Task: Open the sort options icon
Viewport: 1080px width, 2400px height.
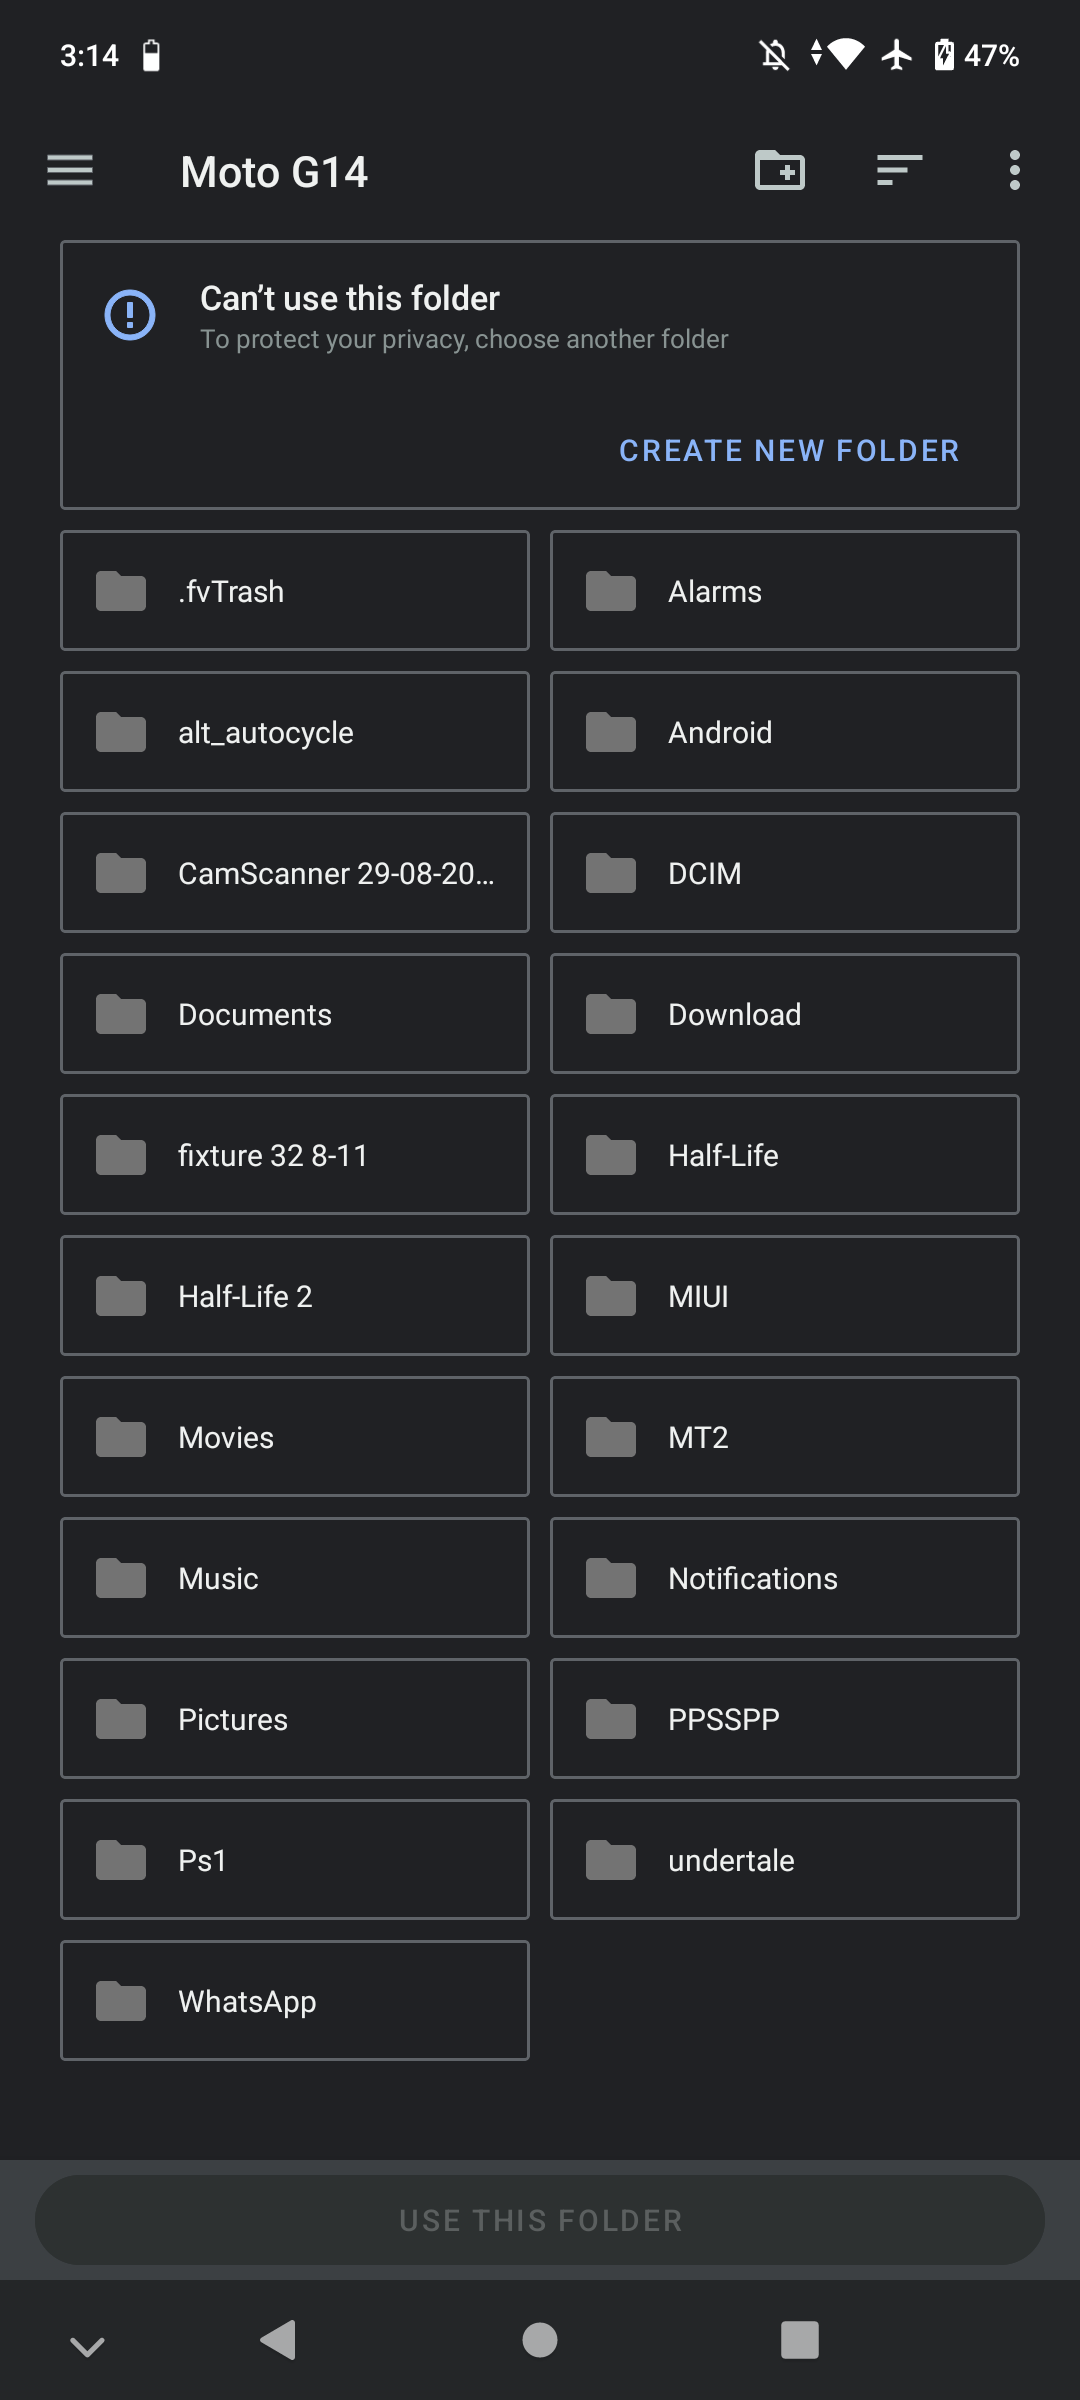Action: [899, 171]
